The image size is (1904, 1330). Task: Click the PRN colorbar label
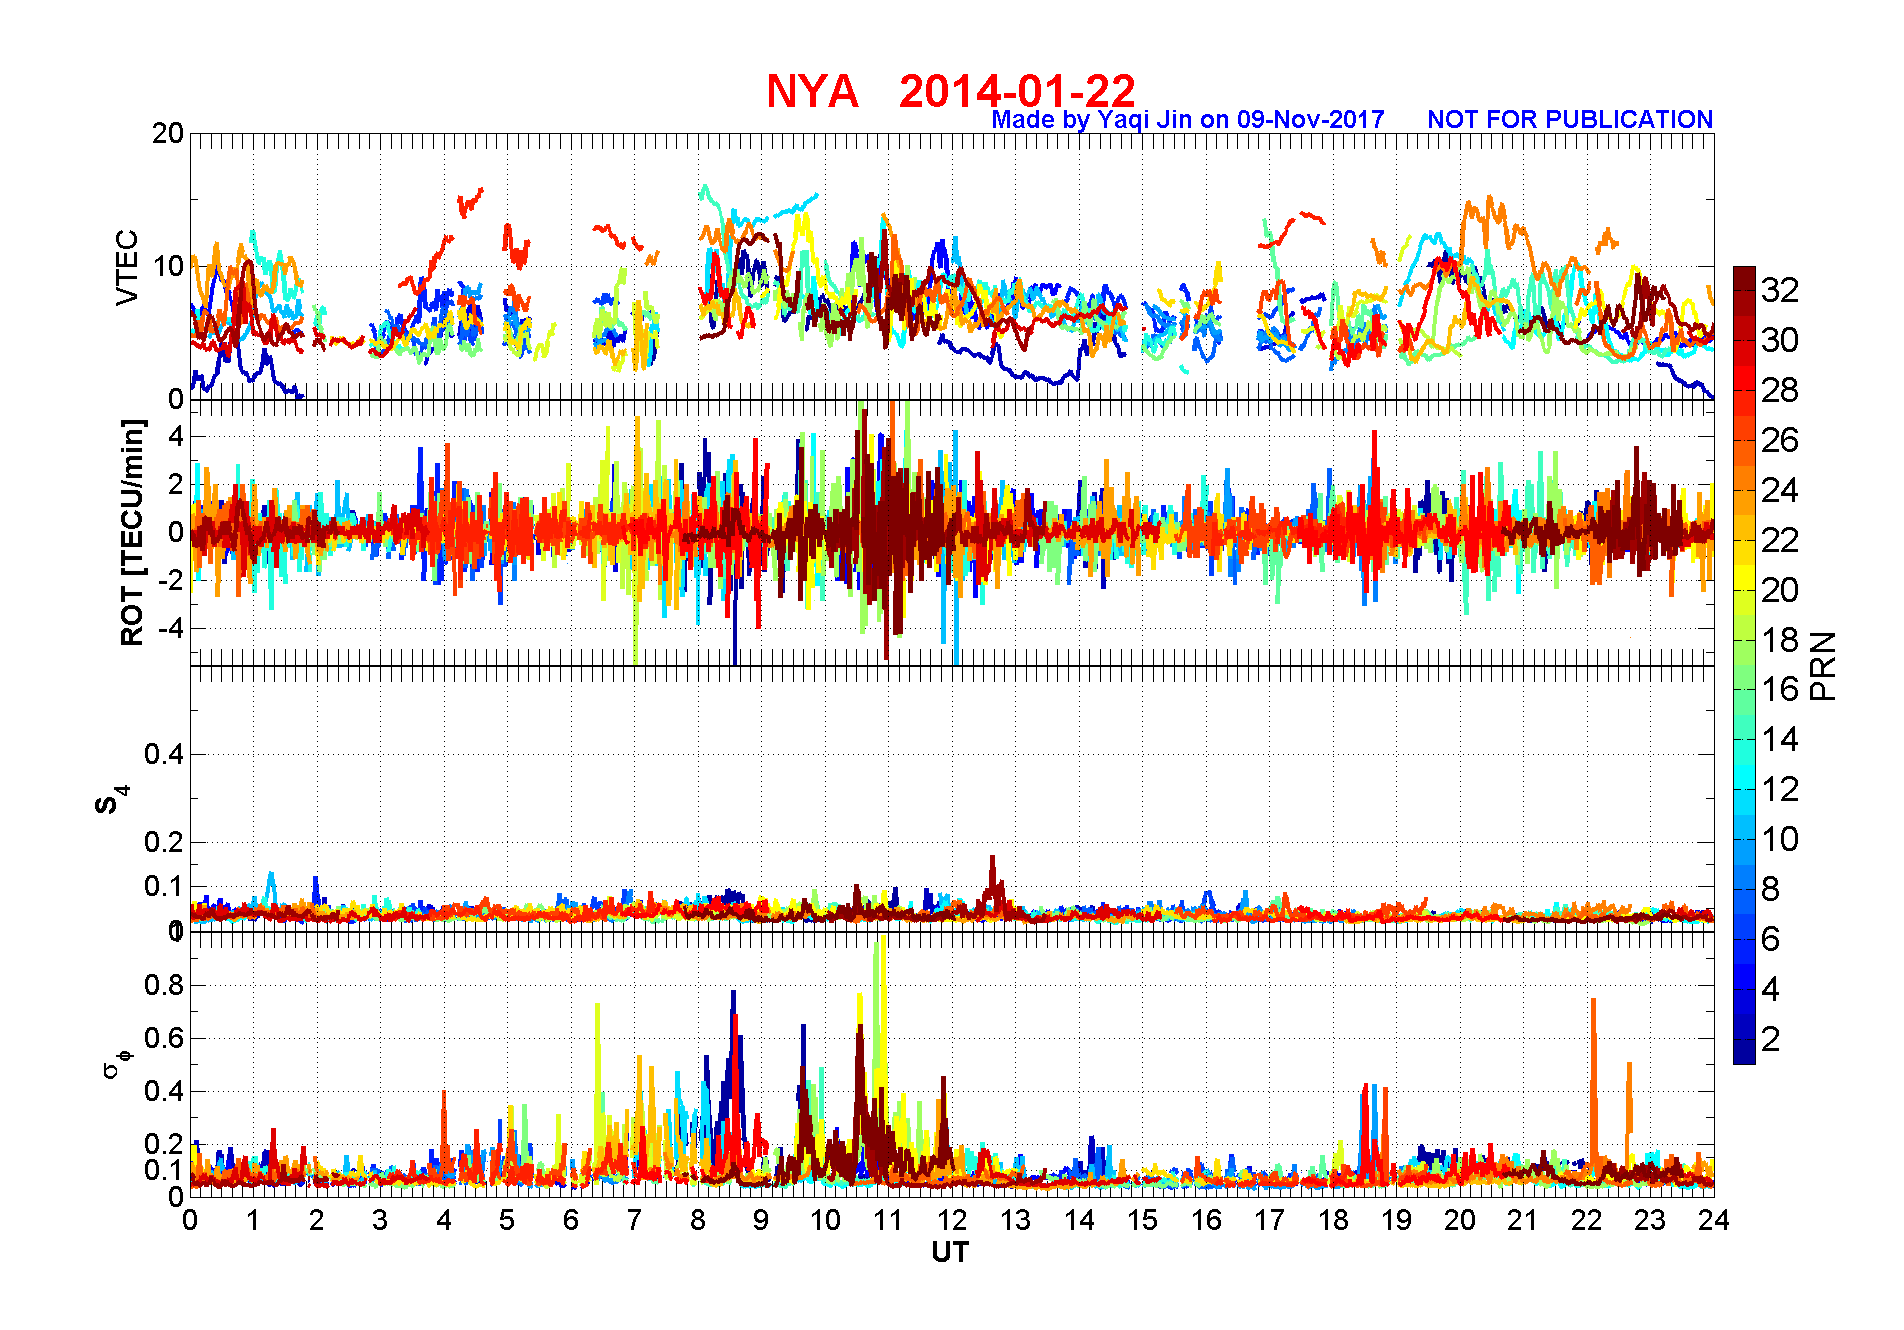1823,665
